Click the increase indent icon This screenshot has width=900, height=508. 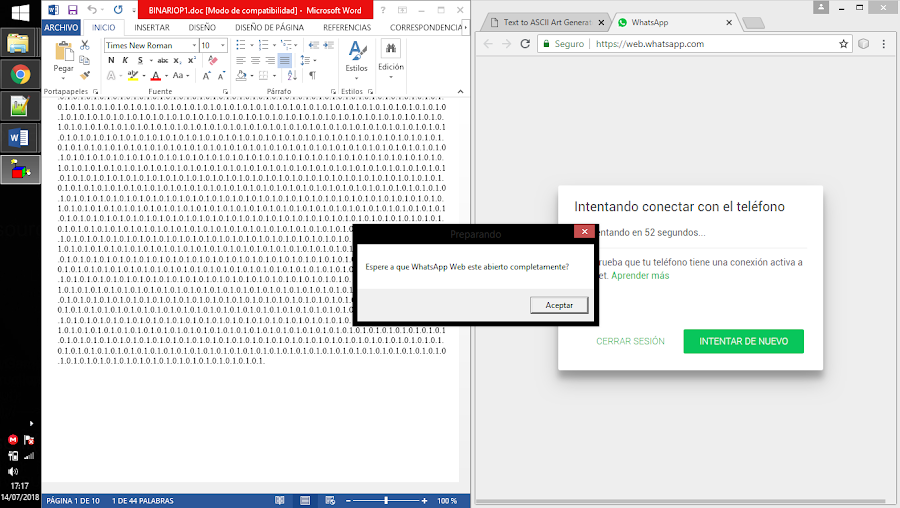[328, 45]
